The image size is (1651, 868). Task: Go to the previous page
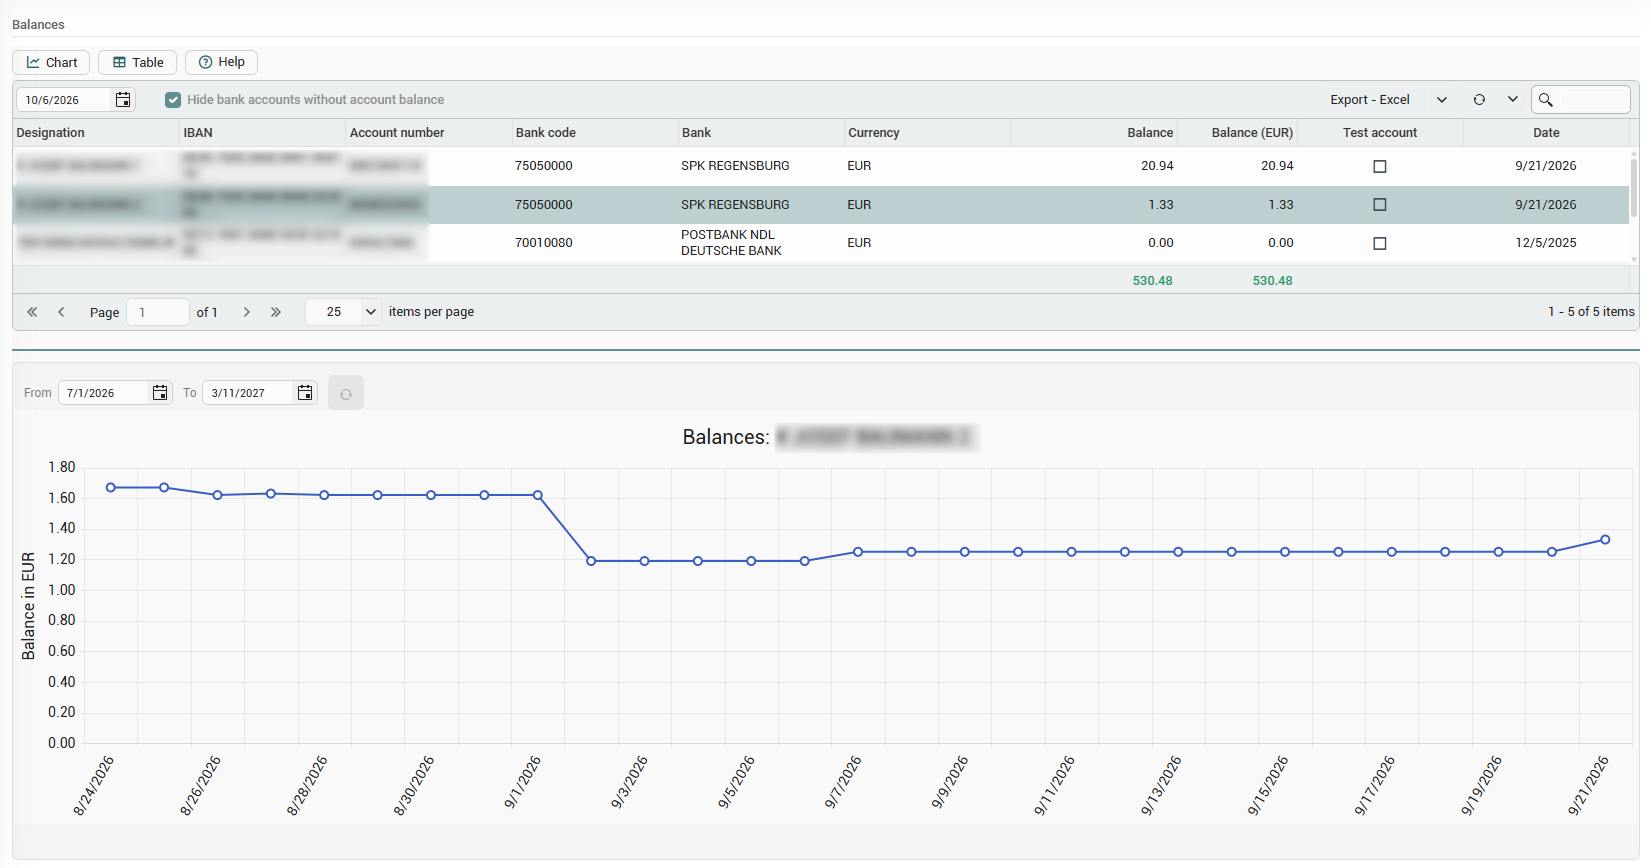pyautogui.click(x=61, y=312)
